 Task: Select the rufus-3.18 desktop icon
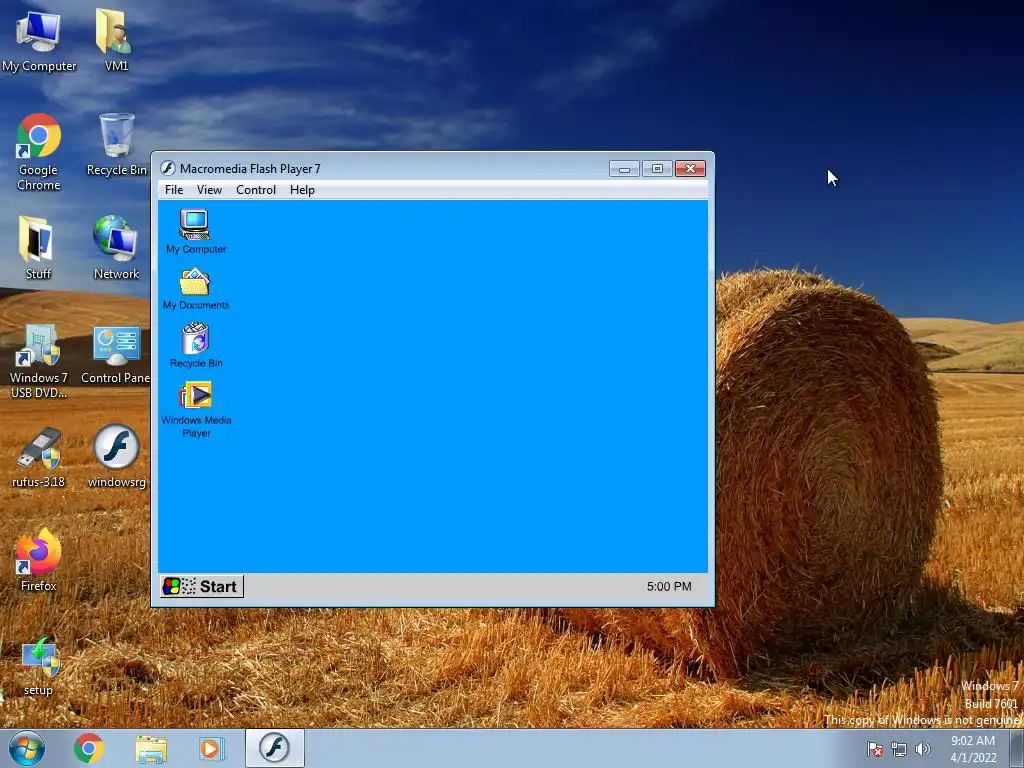[x=39, y=458]
